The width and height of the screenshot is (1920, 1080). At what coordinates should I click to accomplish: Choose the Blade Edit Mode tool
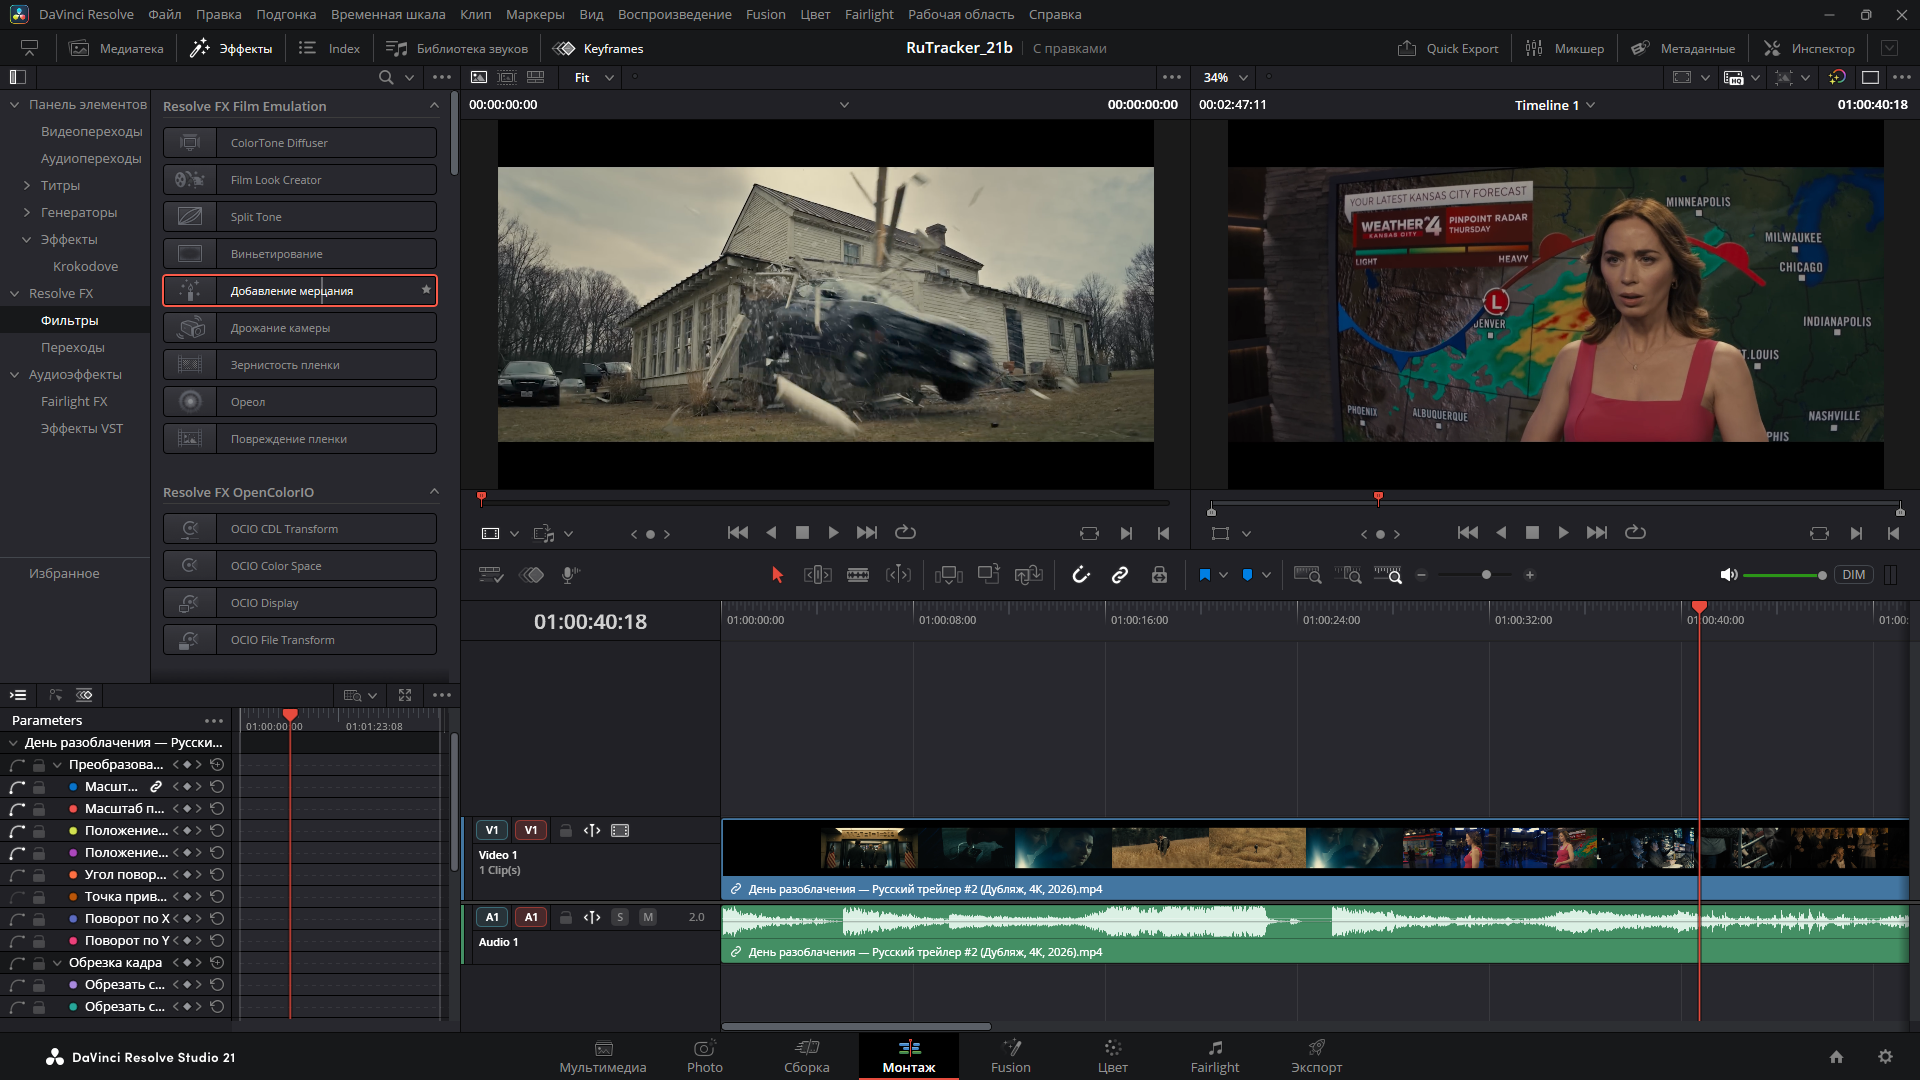point(858,575)
